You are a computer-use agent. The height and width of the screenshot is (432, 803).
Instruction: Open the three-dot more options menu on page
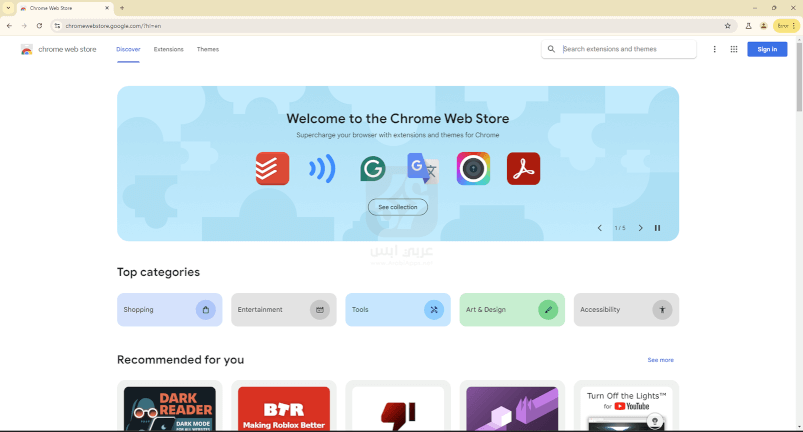pyautogui.click(x=714, y=49)
